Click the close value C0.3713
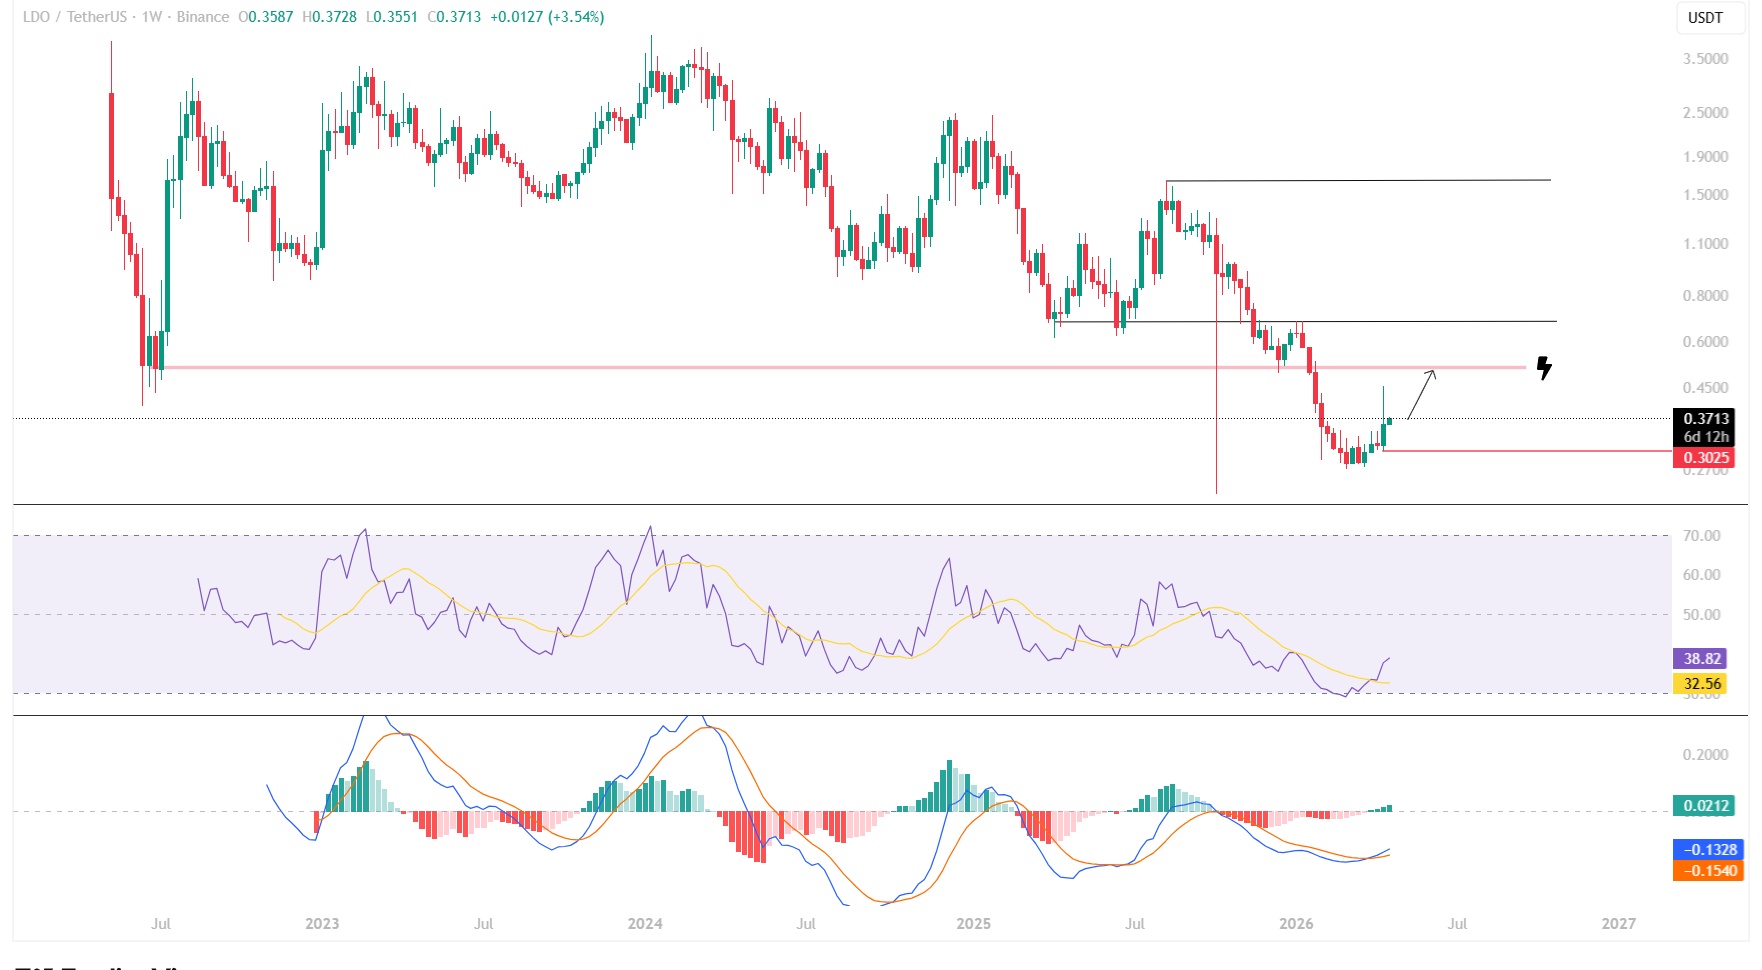This screenshot has width=1762, height=970. tap(454, 17)
